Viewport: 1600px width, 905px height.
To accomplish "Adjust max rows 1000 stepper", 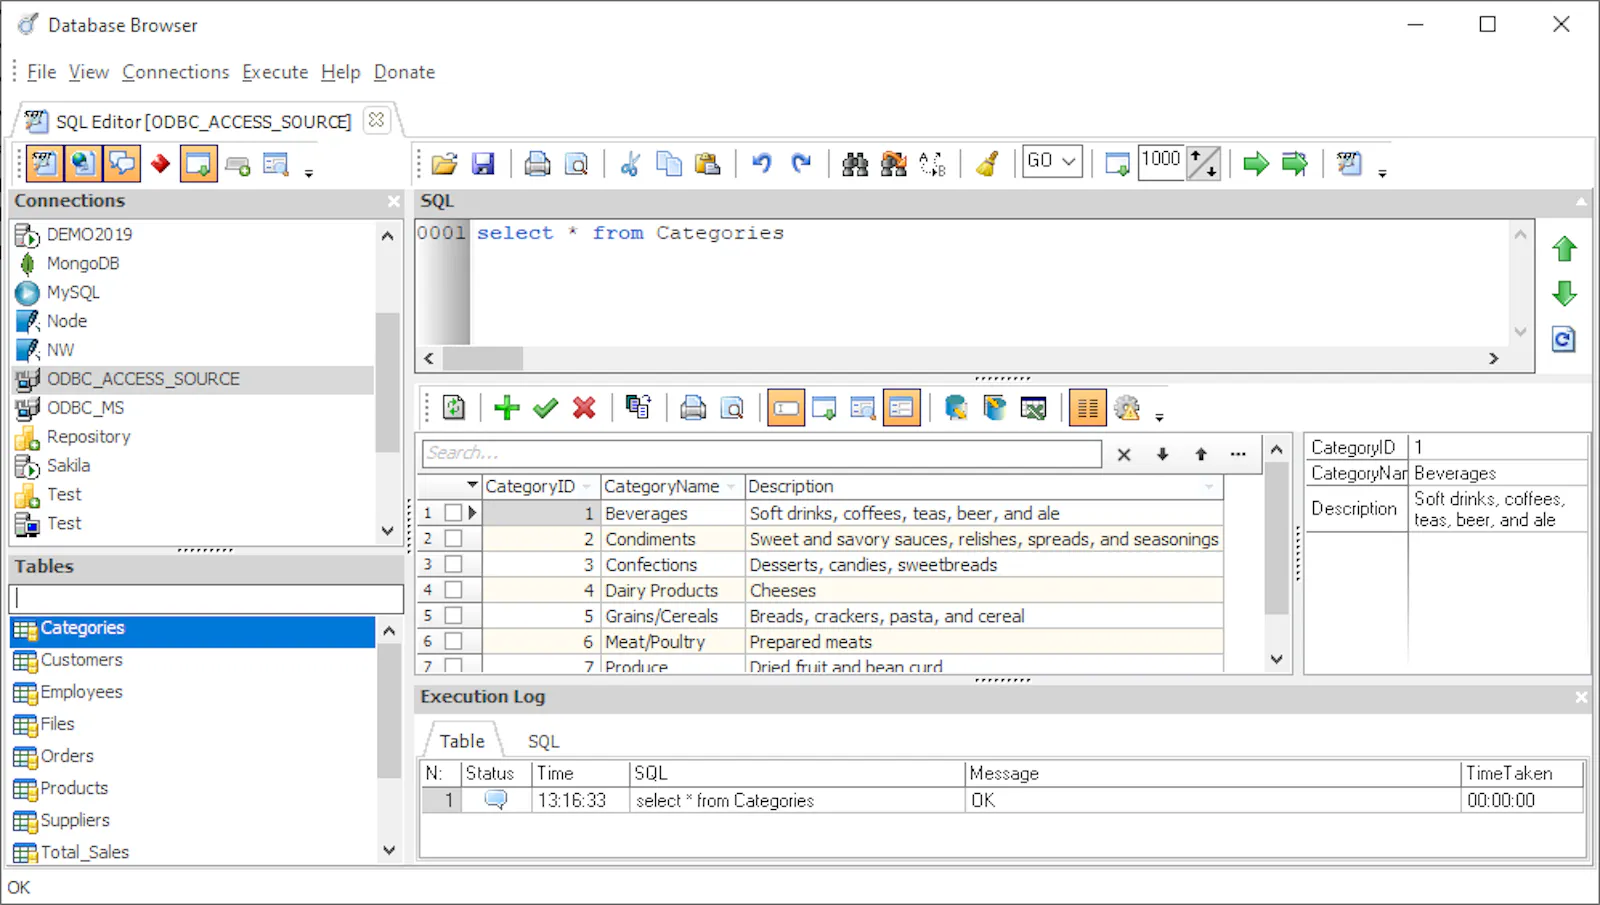I will [1204, 163].
